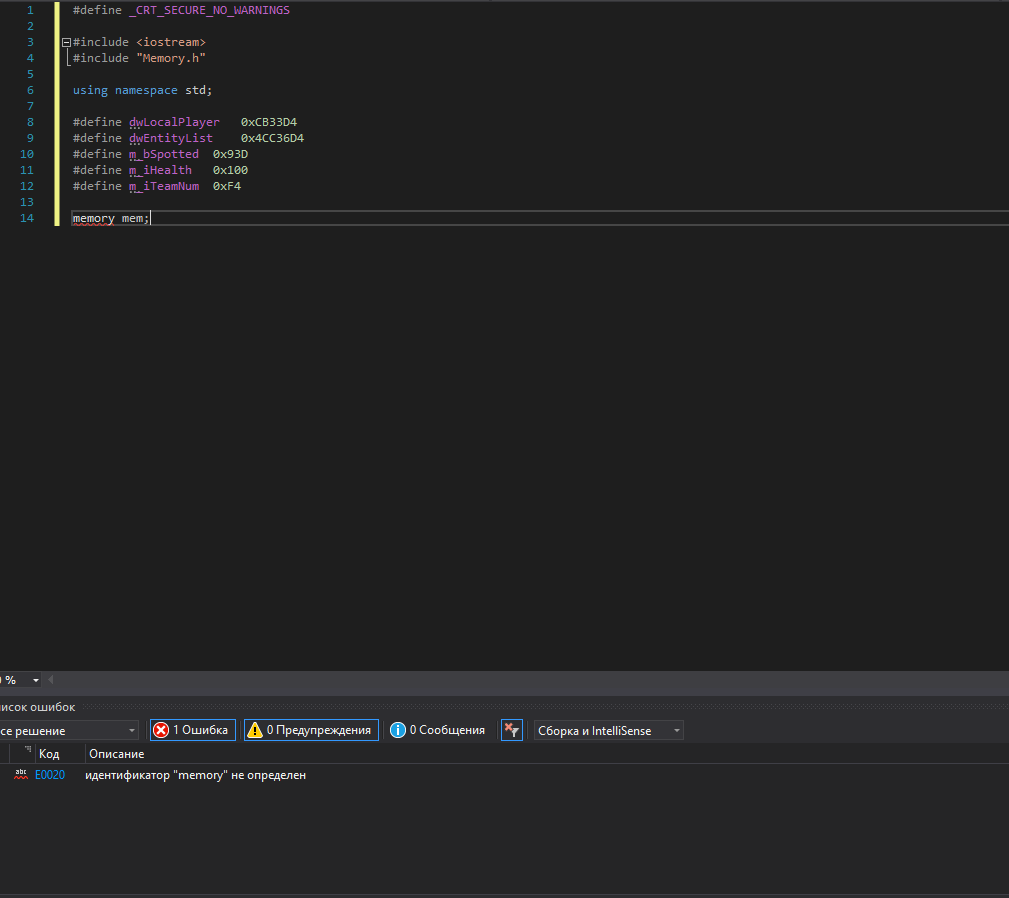Click the clear-filter funnel icon in error list
Viewport: 1009px width, 898px height.
[511, 730]
